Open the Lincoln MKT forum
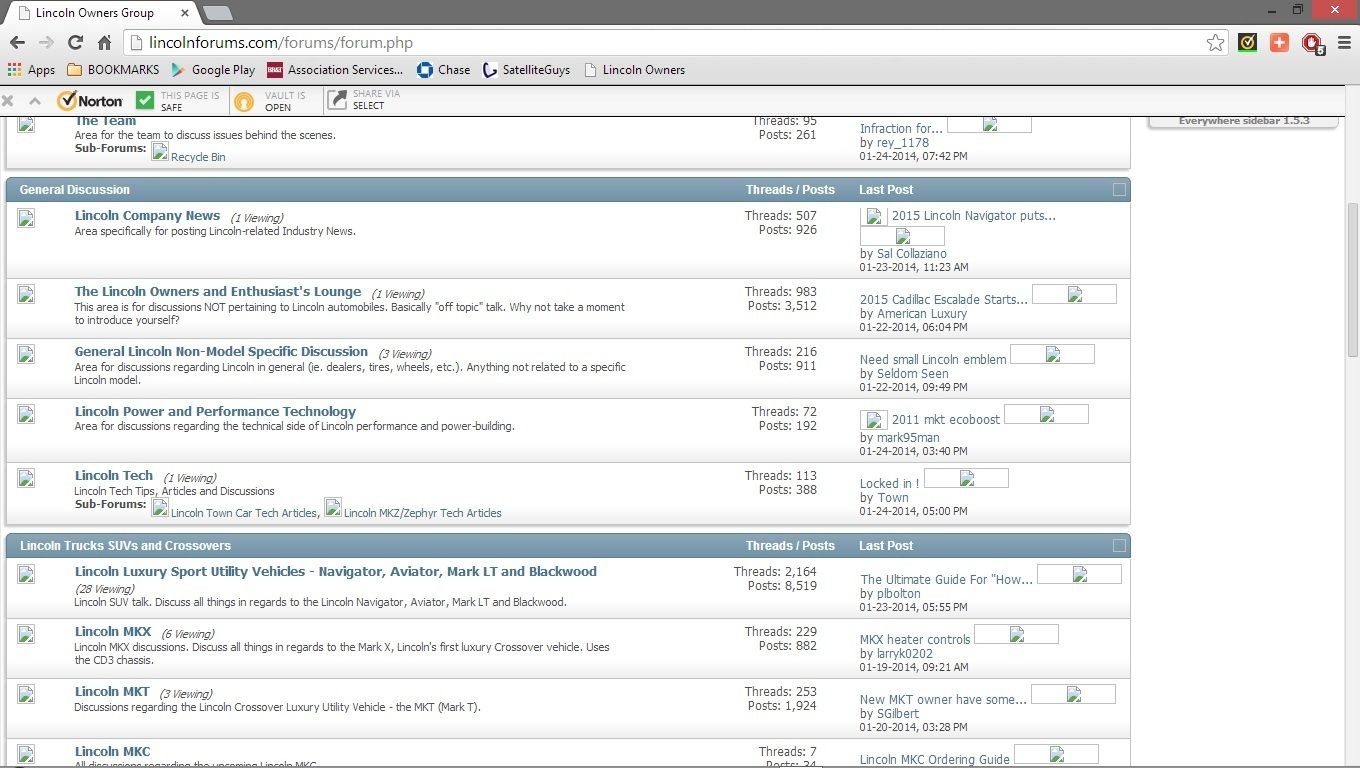This screenshot has height=768, width=1360. pyautogui.click(x=112, y=691)
